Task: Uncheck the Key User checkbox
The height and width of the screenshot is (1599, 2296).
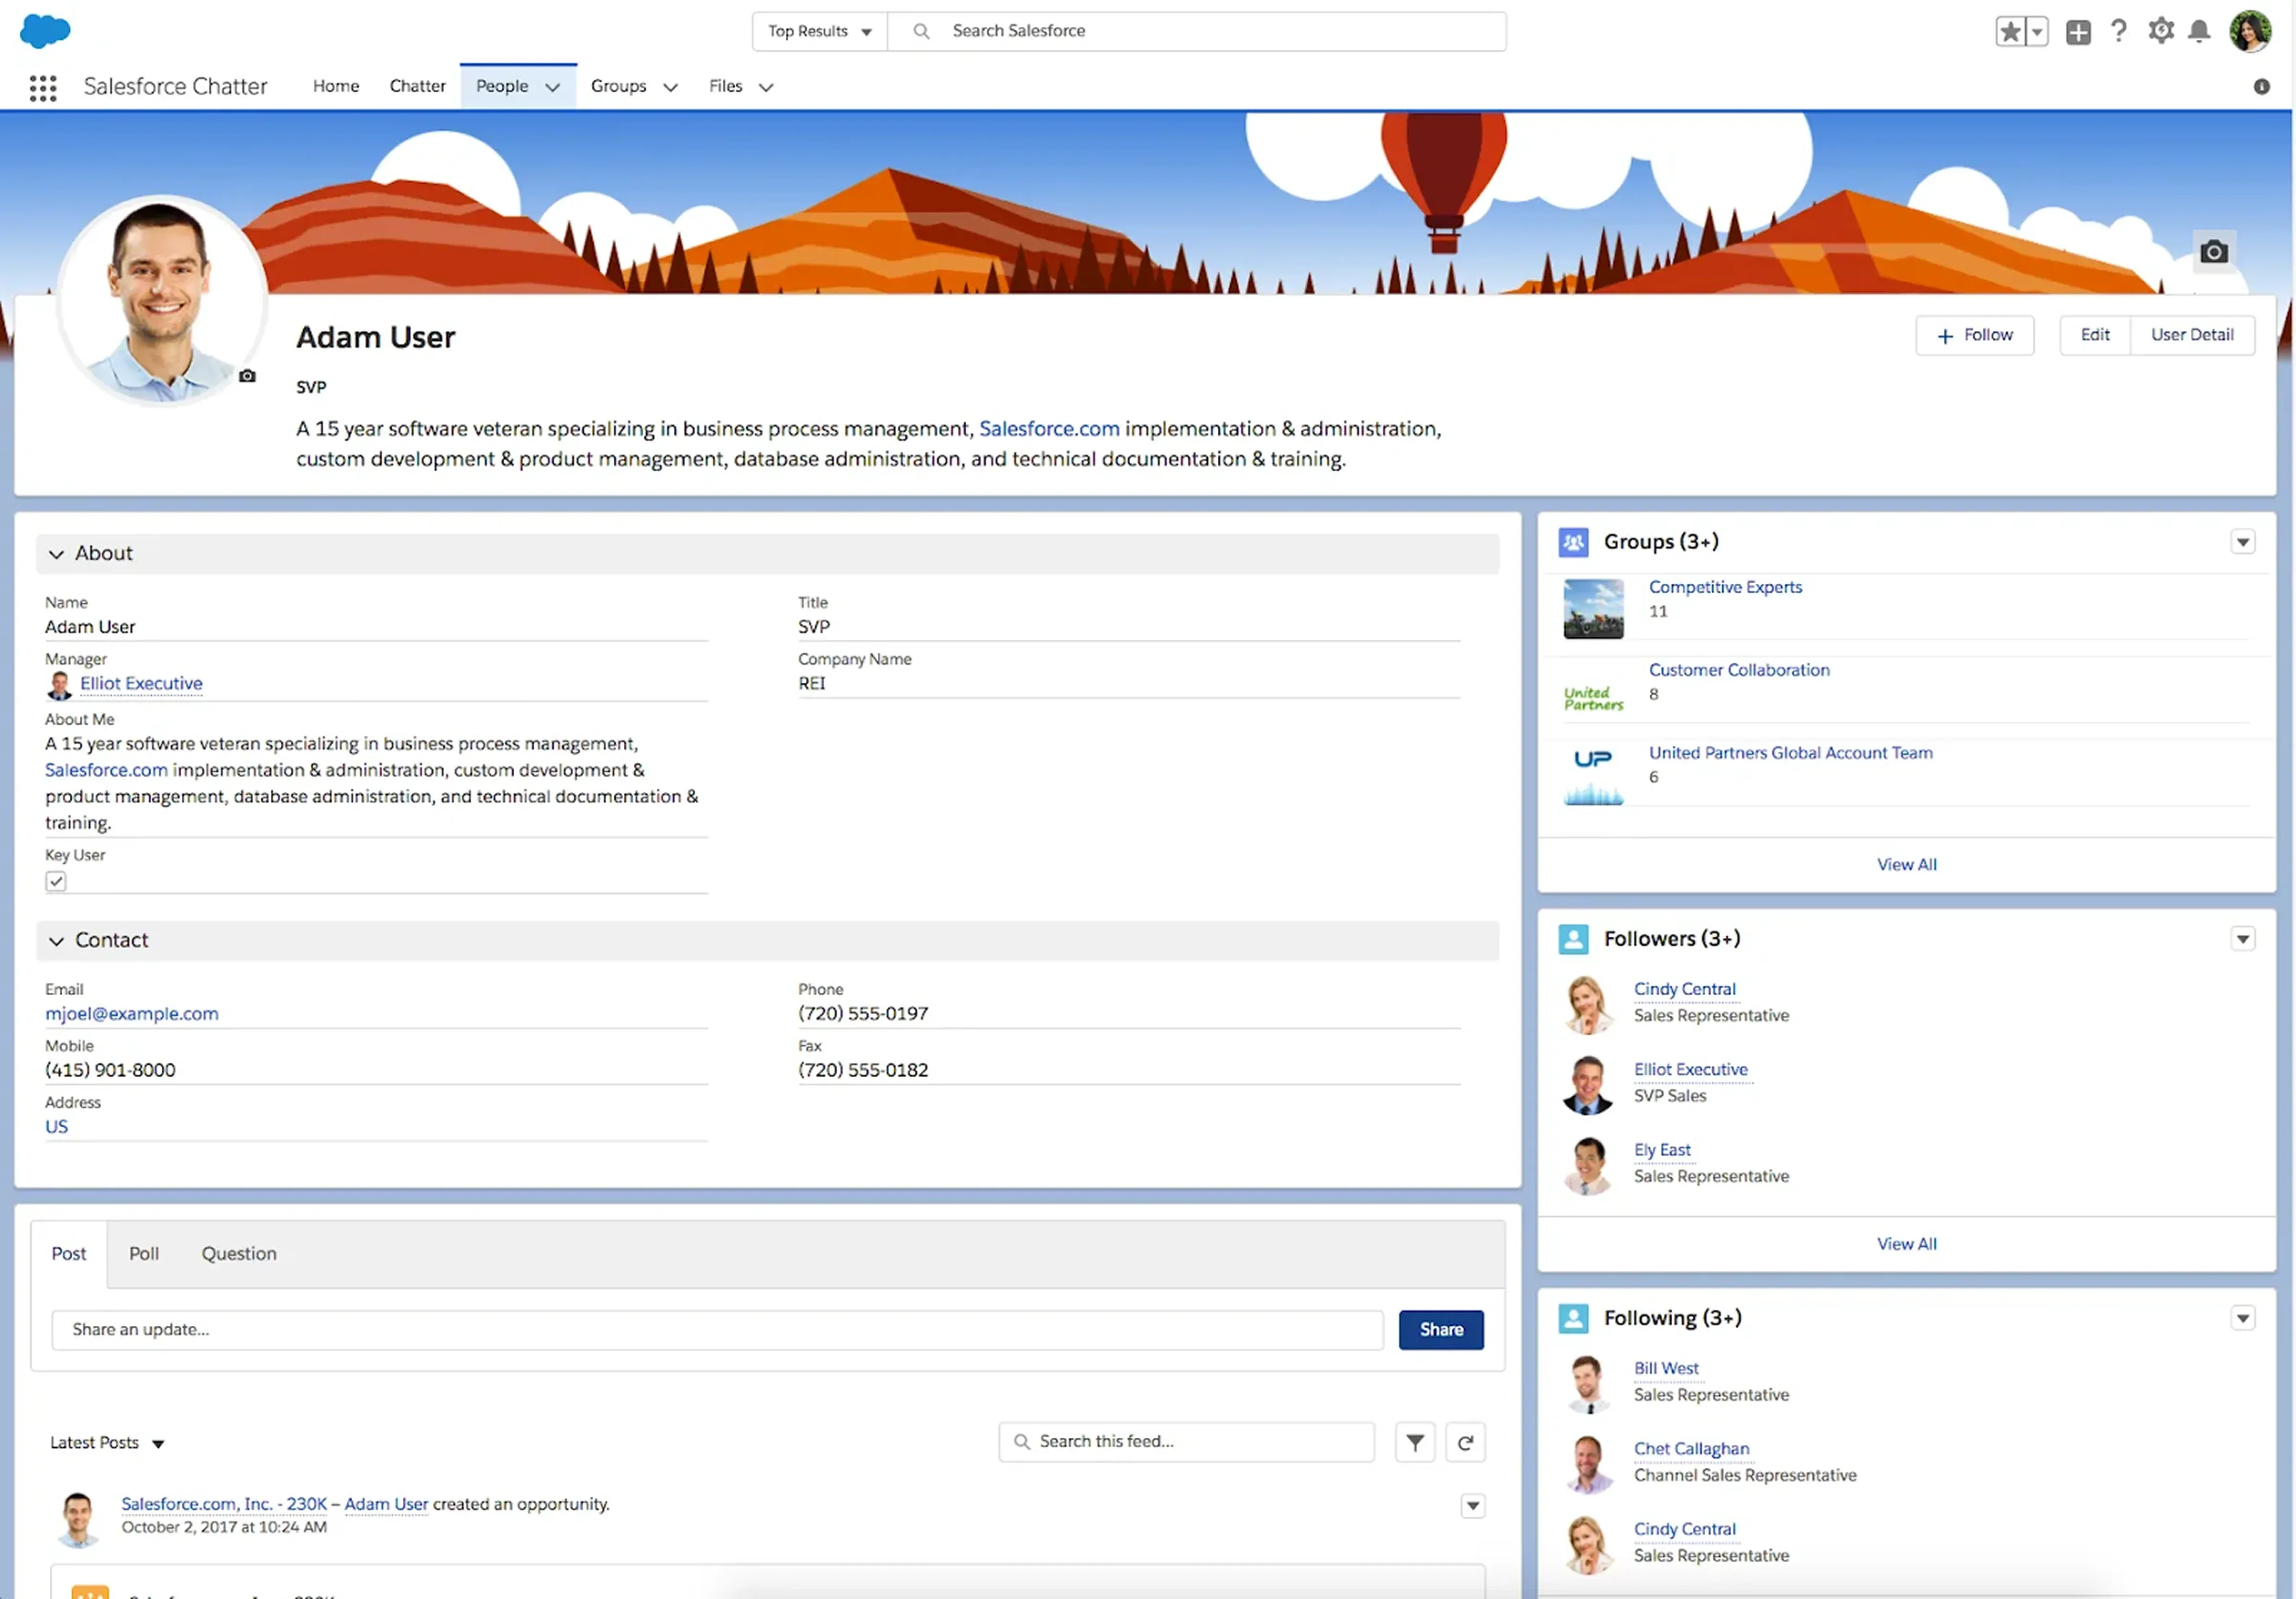Action: [56, 881]
